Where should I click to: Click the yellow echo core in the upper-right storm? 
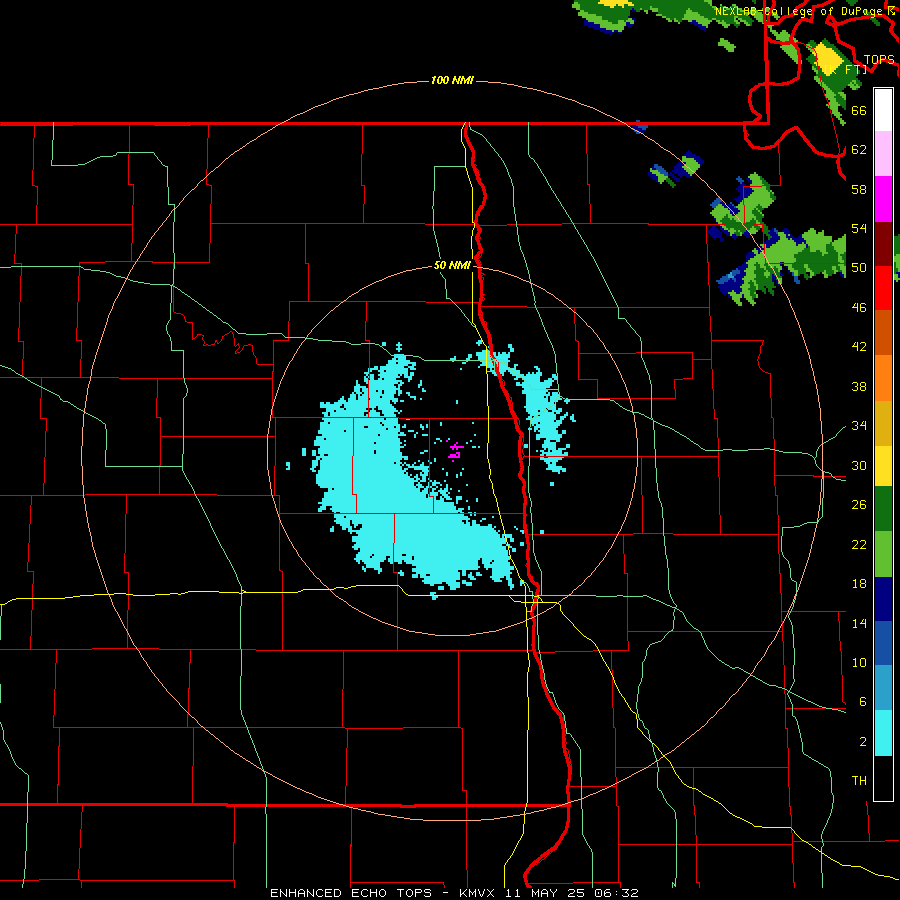pos(829,58)
